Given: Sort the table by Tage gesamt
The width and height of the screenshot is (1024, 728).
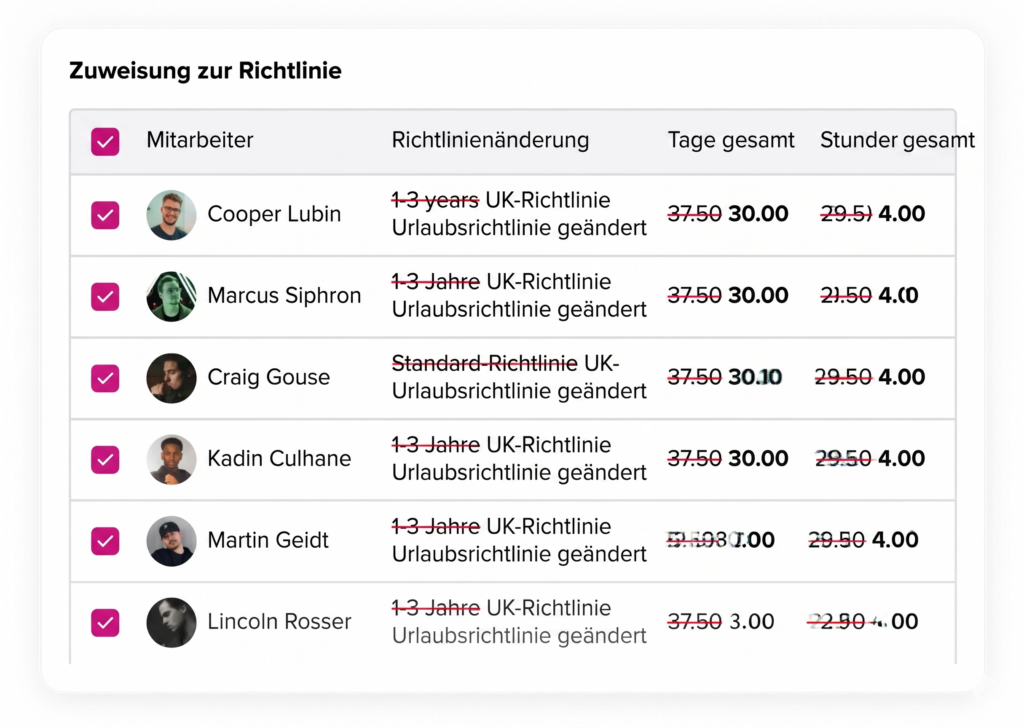Looking at the screenshot, I should [731, 140].
